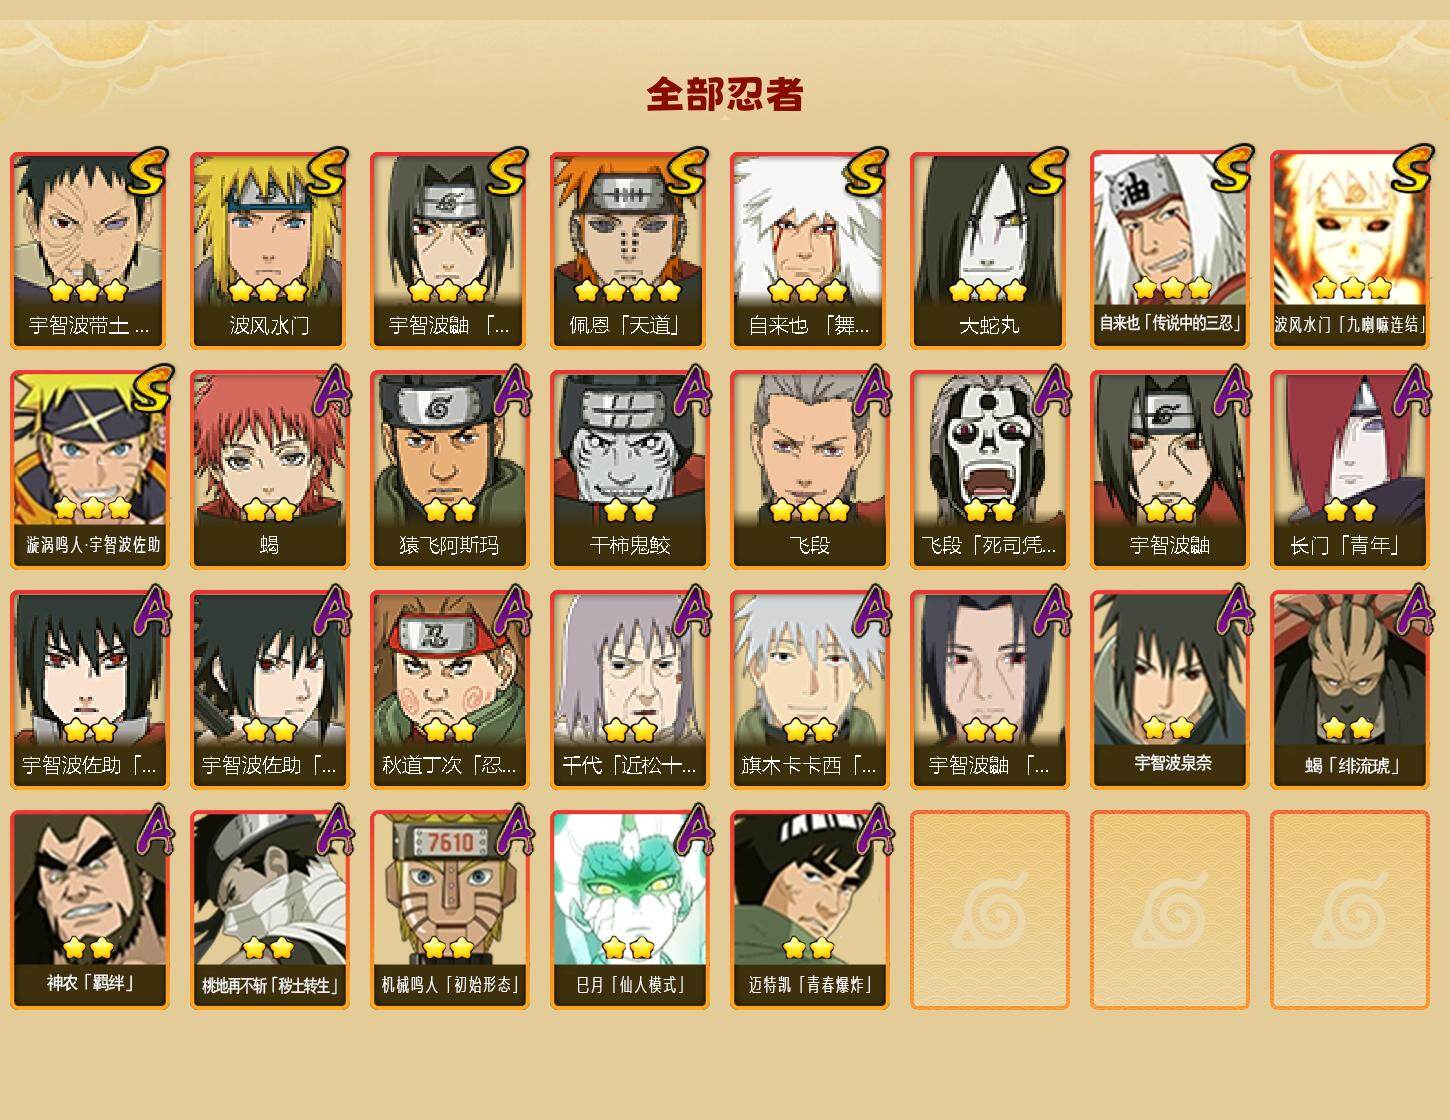Select the 迈特凯「青春爆炸」 card
This screenshot has width=1450, height=1120.
tap(810, 910)
